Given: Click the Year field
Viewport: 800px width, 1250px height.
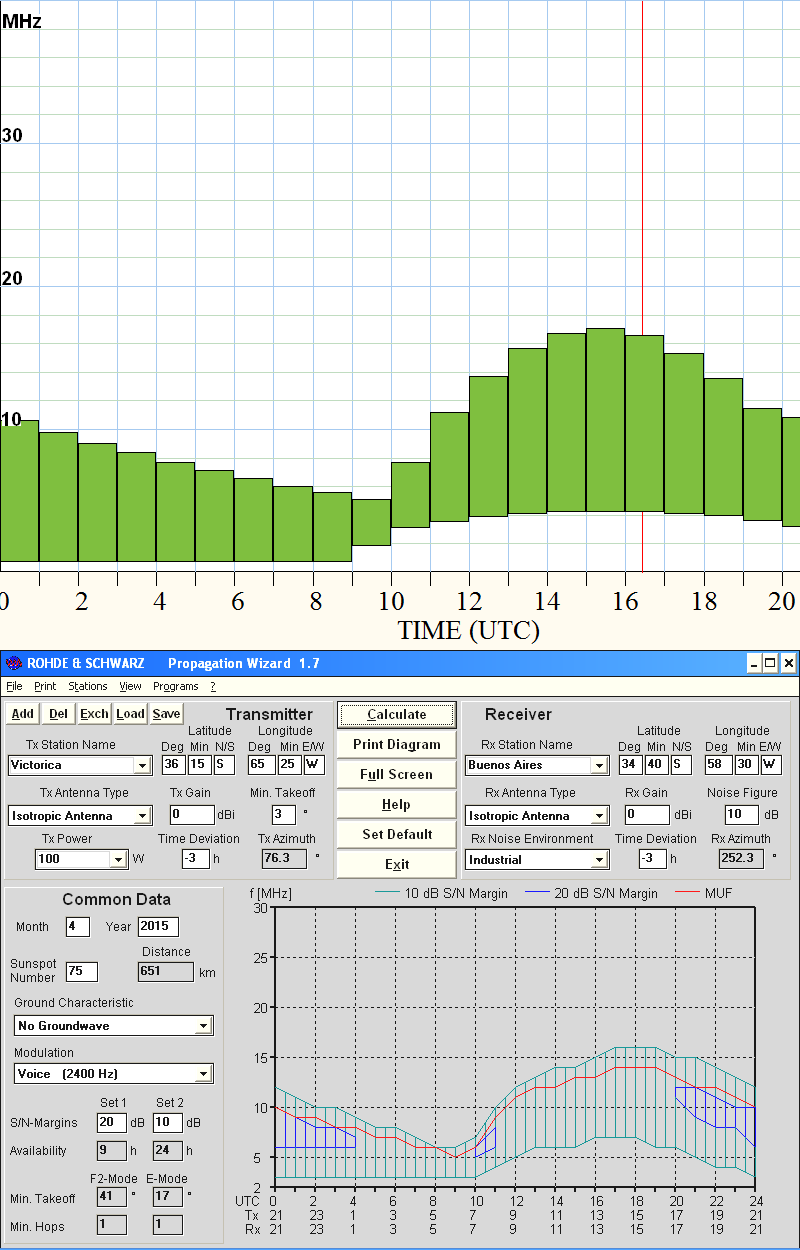Looking at the screenshot, I should [157, 926].
